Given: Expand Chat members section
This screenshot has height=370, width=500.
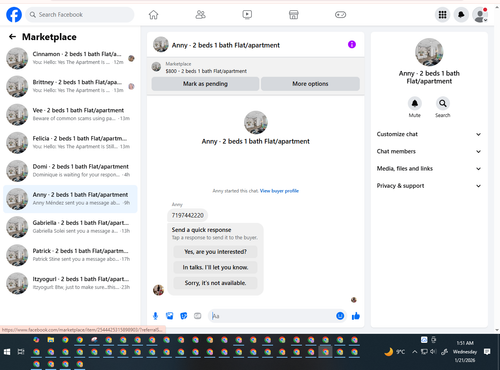Looking at the screenshot, I should pos(429,151).
